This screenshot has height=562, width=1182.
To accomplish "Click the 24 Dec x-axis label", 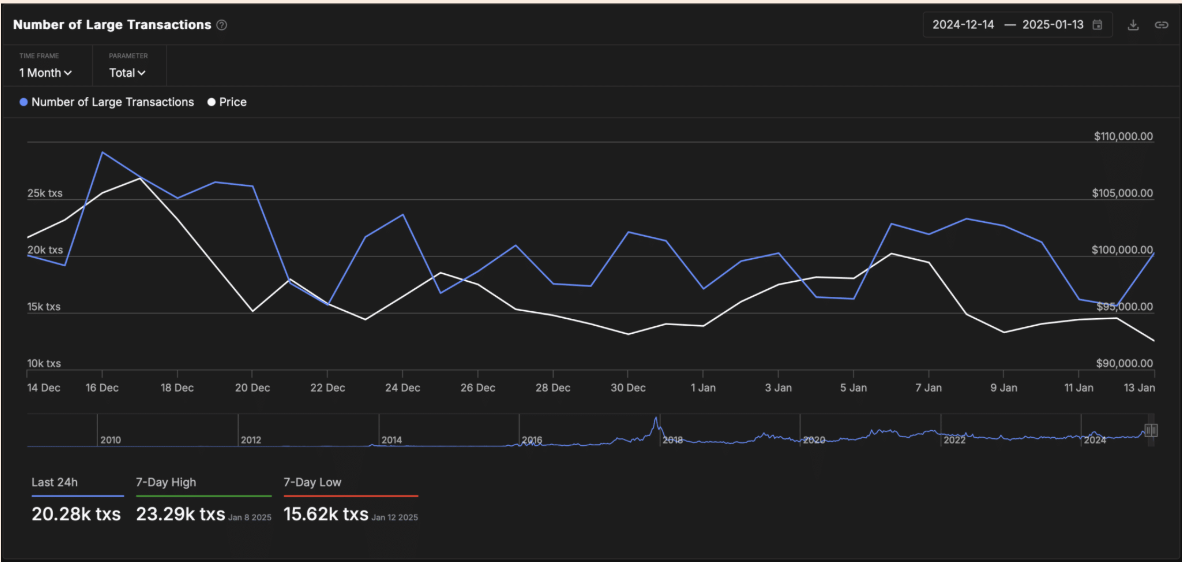I will point(402,388).
